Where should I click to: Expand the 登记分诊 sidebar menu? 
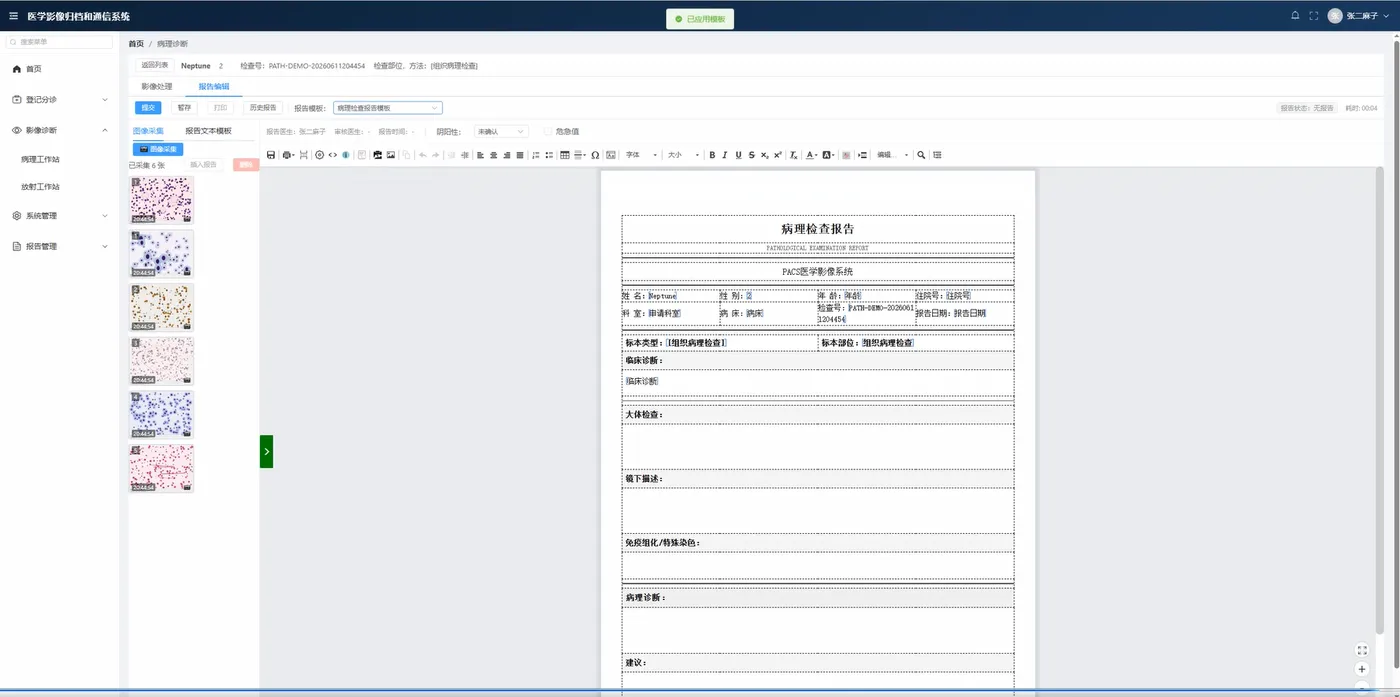(59, 100)
